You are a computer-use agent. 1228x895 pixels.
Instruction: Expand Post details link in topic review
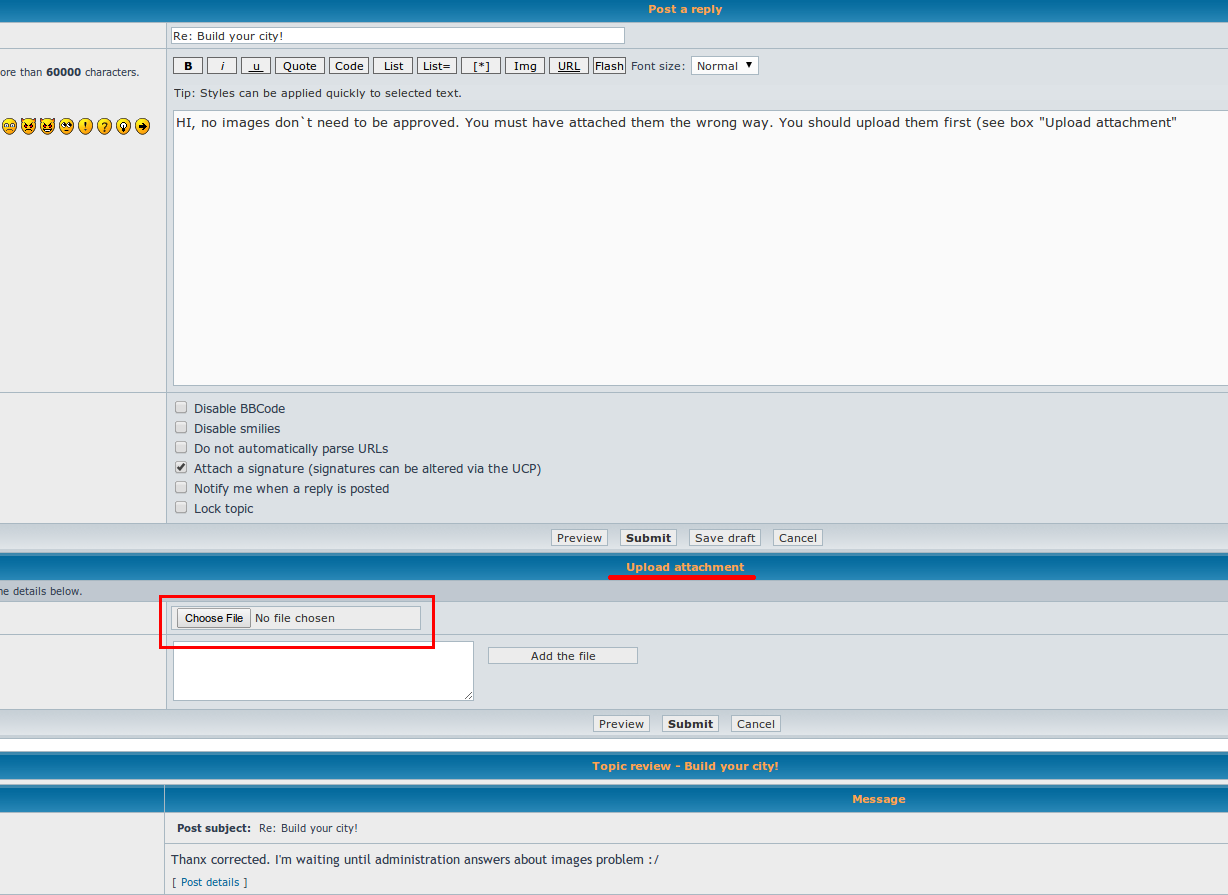coord(209,882)
